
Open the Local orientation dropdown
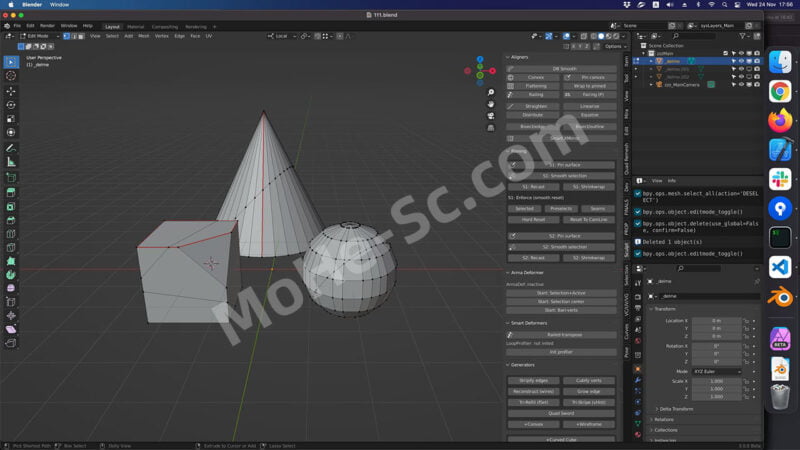(282, 36)
